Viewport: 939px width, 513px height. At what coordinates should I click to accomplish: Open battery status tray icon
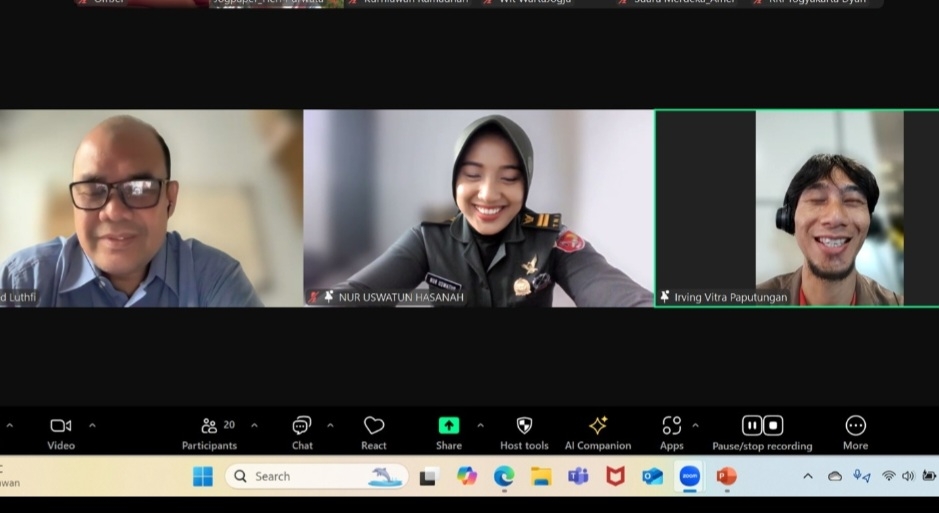929,476
